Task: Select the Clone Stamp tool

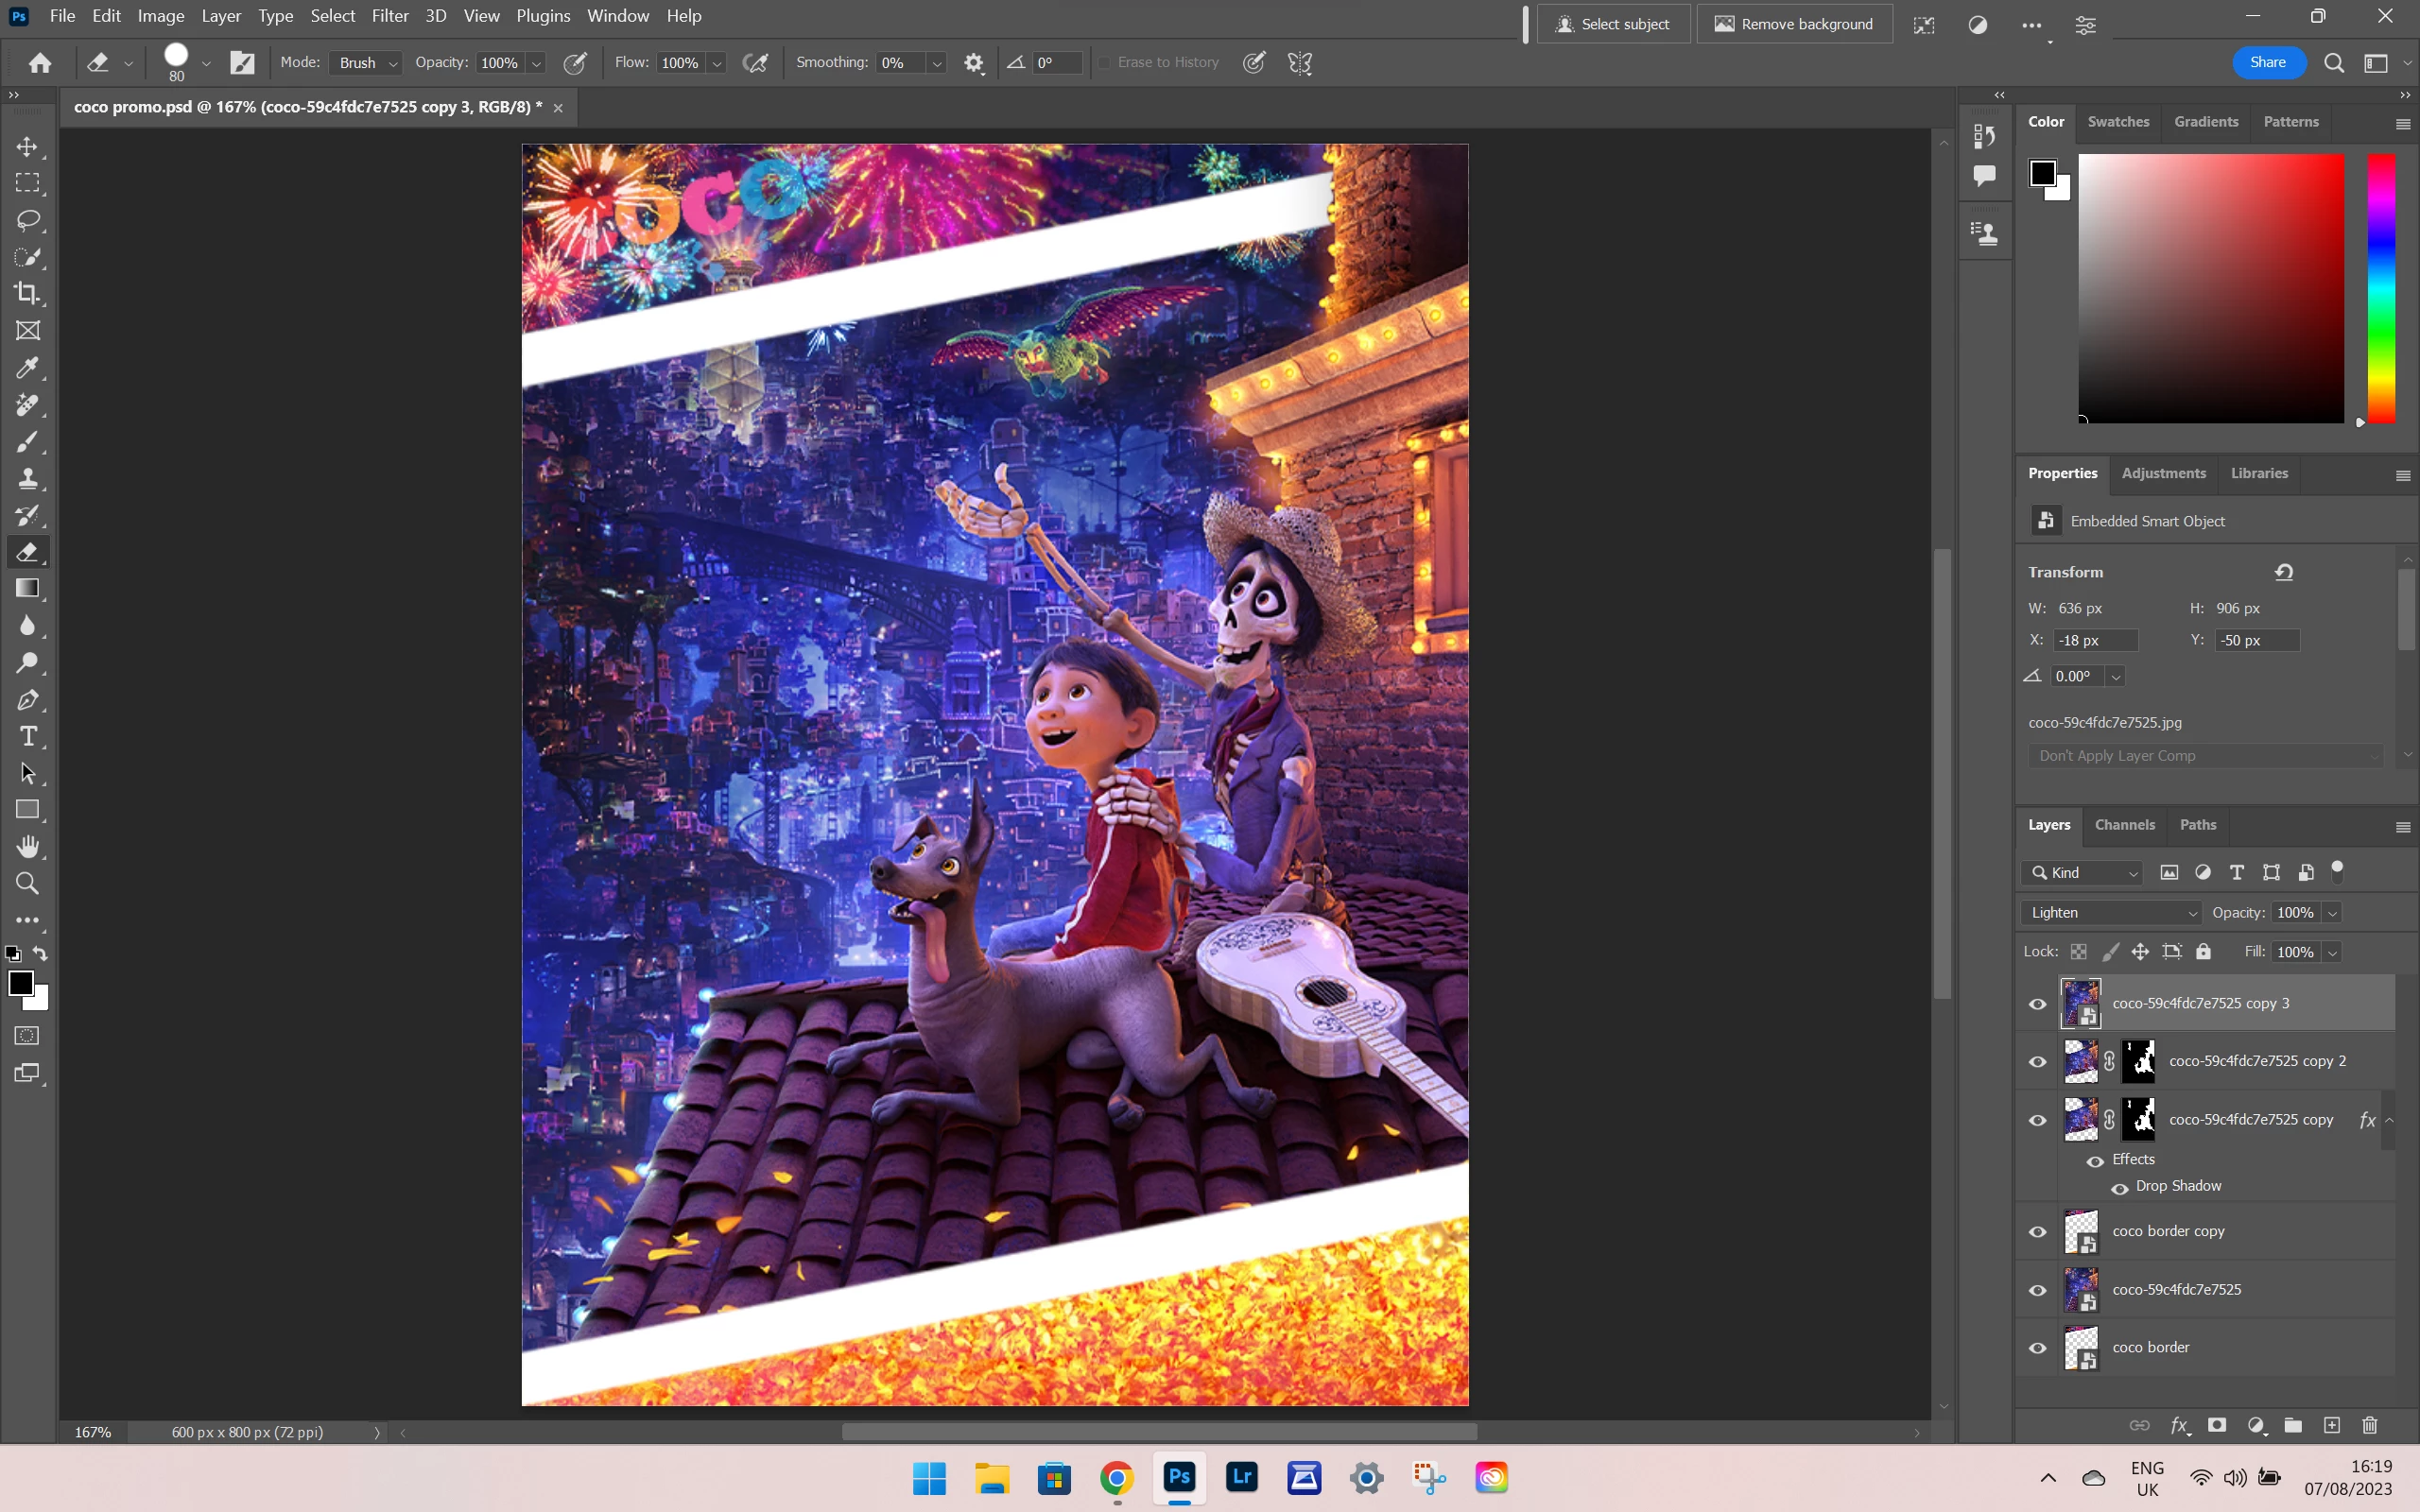Action: pyautogui.click(x=27, y=478)
